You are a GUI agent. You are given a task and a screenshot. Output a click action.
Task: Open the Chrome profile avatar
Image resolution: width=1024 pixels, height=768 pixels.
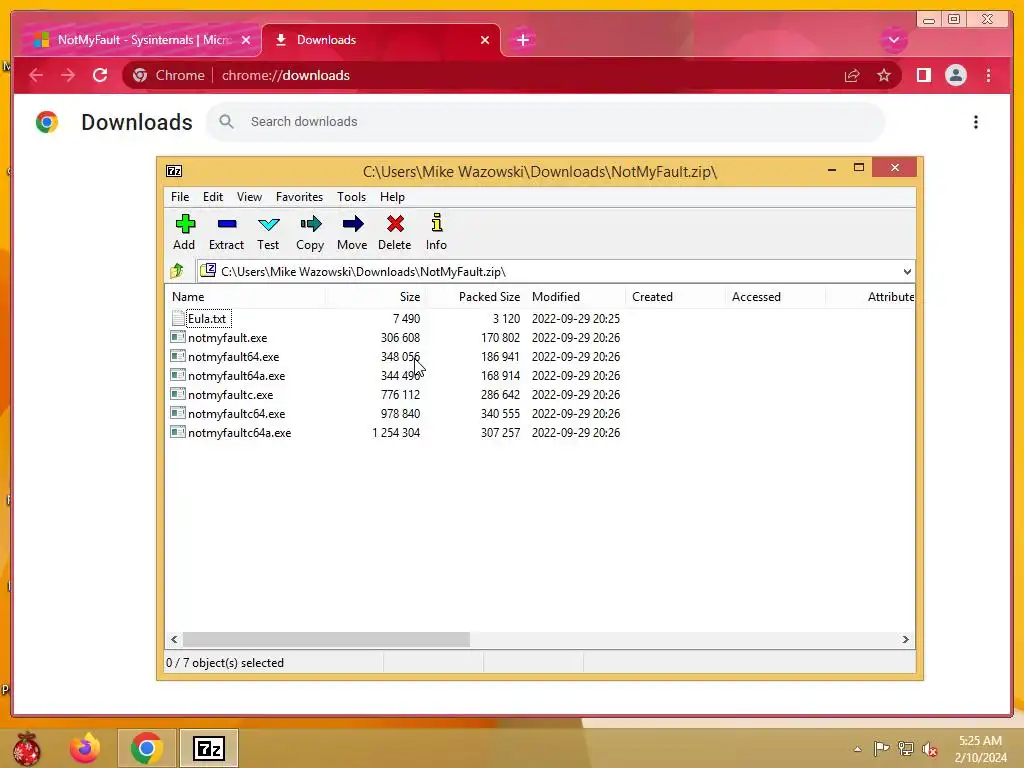pos(955,75)
